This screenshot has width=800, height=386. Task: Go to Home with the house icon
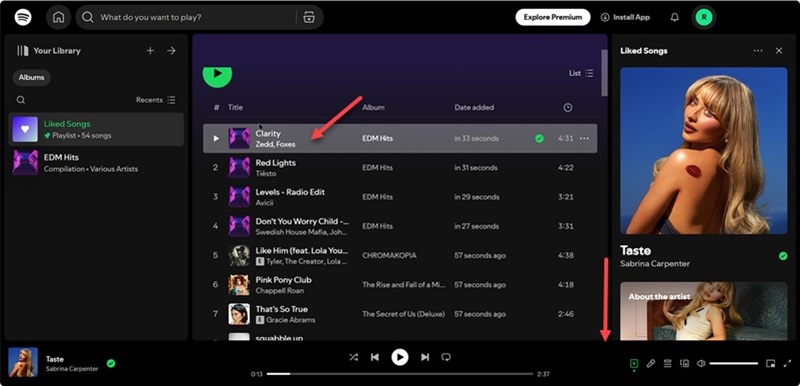coord(59,17)
